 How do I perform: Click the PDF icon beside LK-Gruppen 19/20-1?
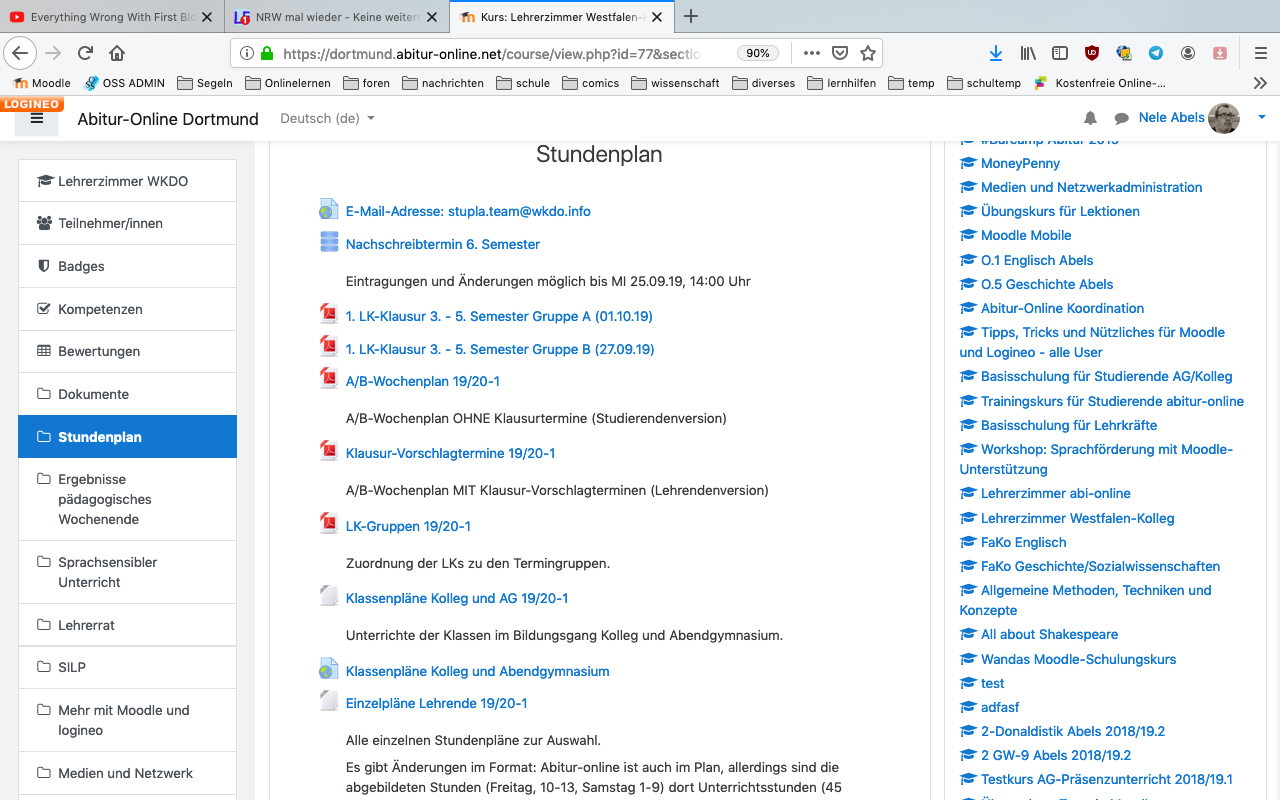point(328,524)
